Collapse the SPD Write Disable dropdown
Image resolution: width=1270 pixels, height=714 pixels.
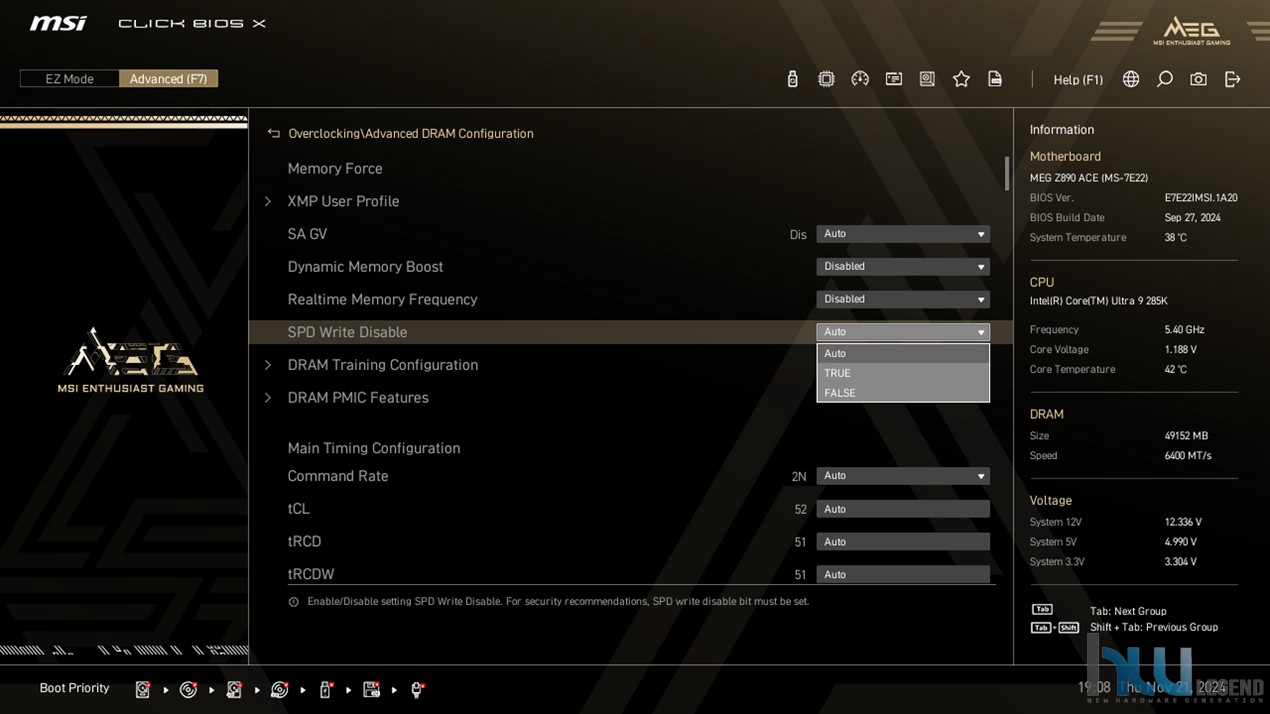[903, 332]
